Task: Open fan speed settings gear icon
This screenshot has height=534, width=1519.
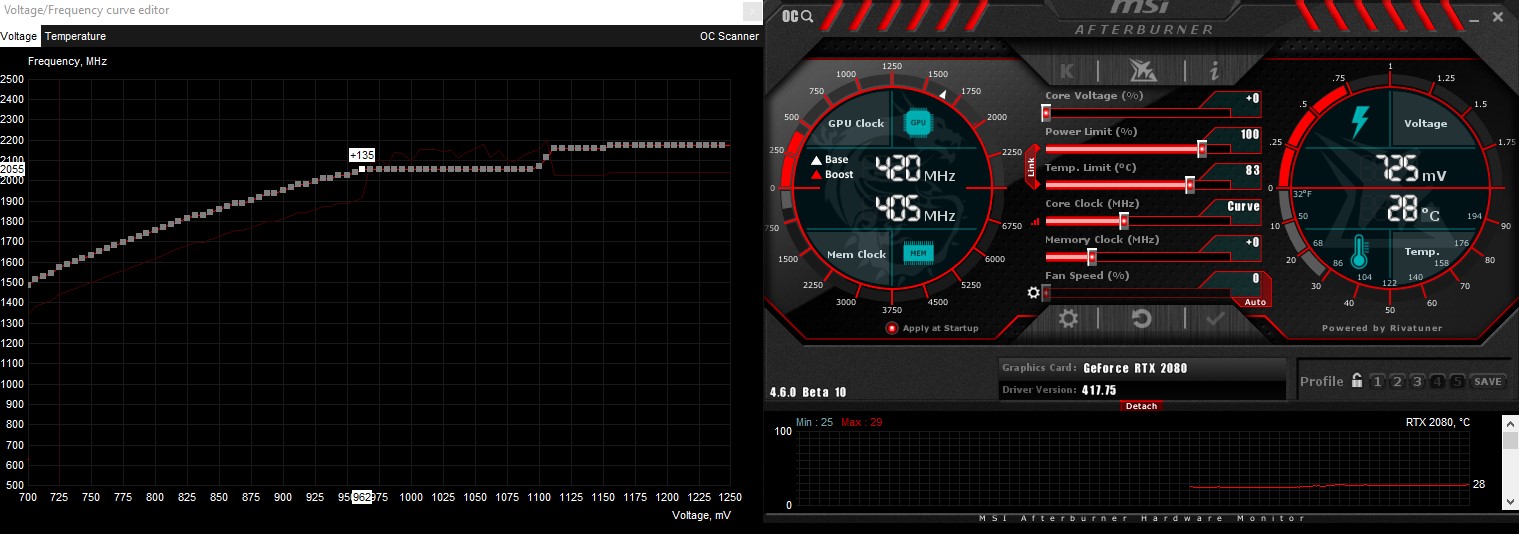Action: (1034, 293)
